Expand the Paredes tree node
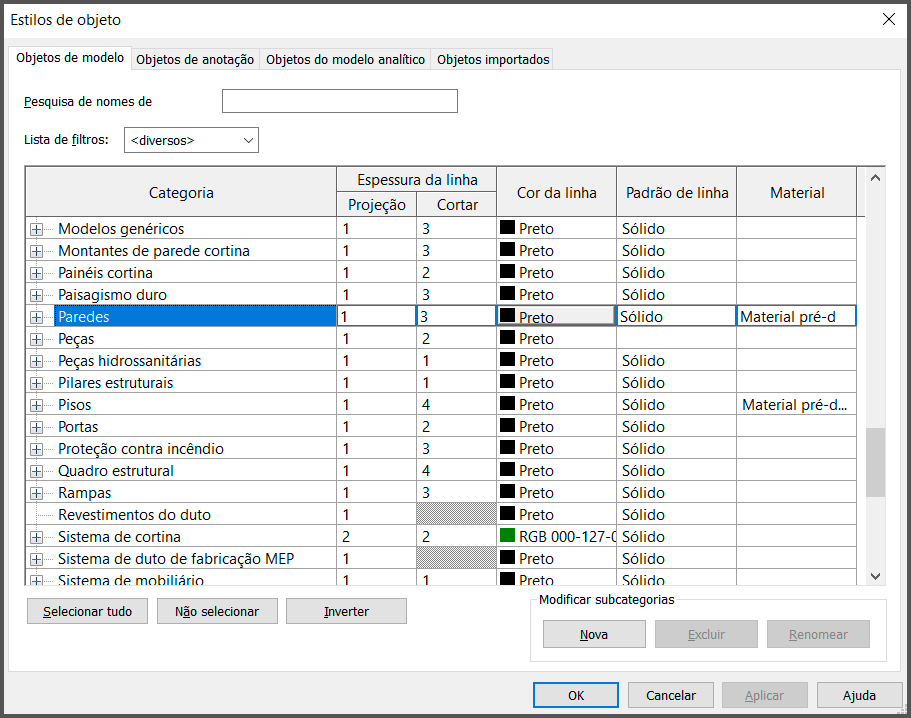 tap(37, 317)
